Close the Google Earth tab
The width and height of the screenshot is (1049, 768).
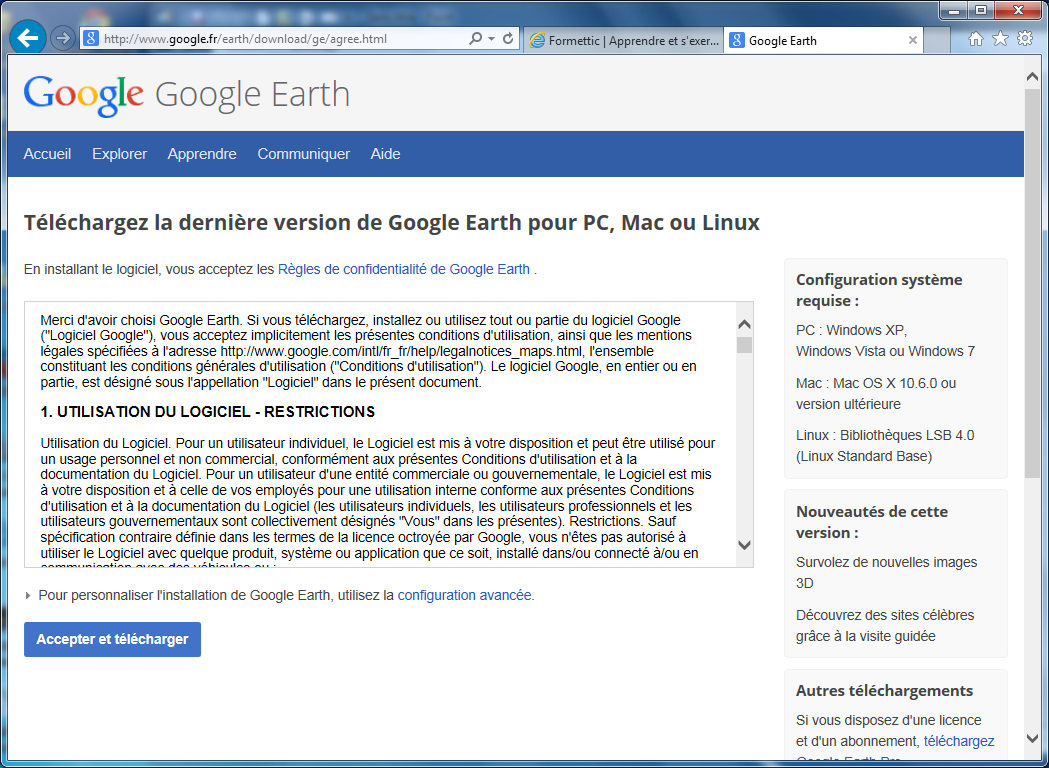(x=913, y=40)
